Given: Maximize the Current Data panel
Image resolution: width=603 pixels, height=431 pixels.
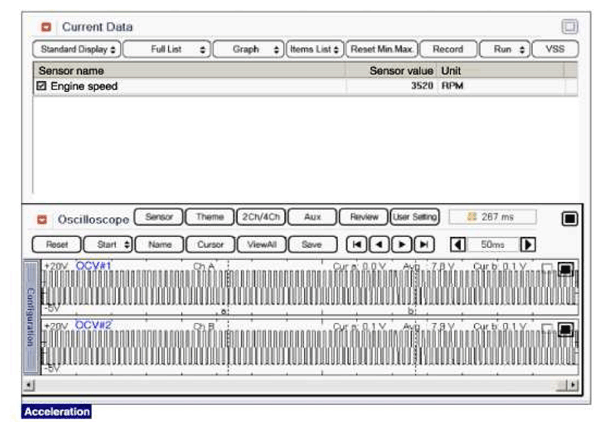Looking at the screenshot, I should point(569,27).
